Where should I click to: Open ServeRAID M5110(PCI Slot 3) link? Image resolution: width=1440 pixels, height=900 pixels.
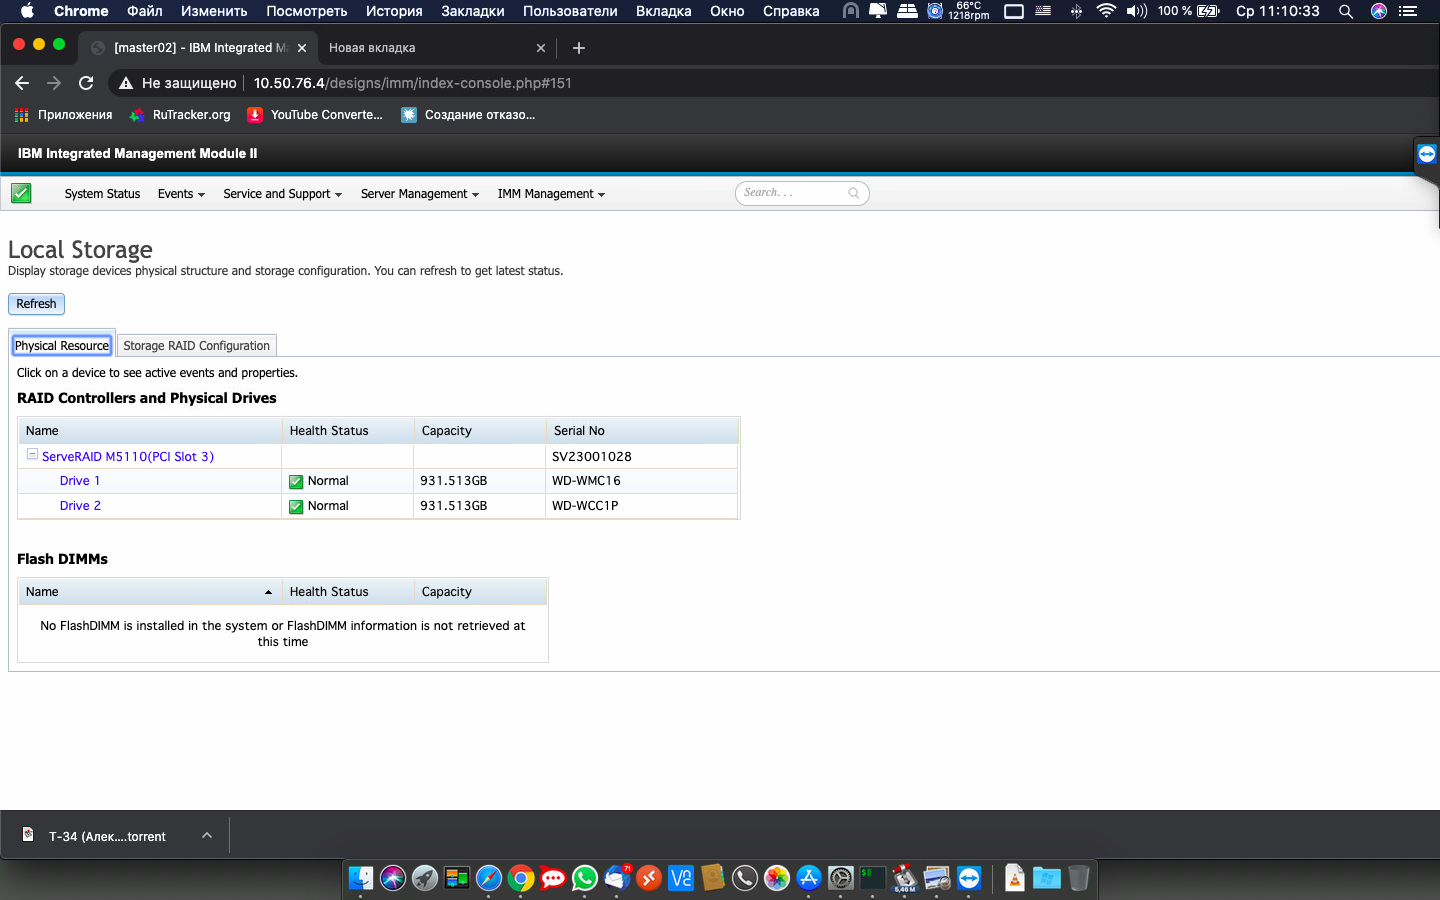pos(128,456)
